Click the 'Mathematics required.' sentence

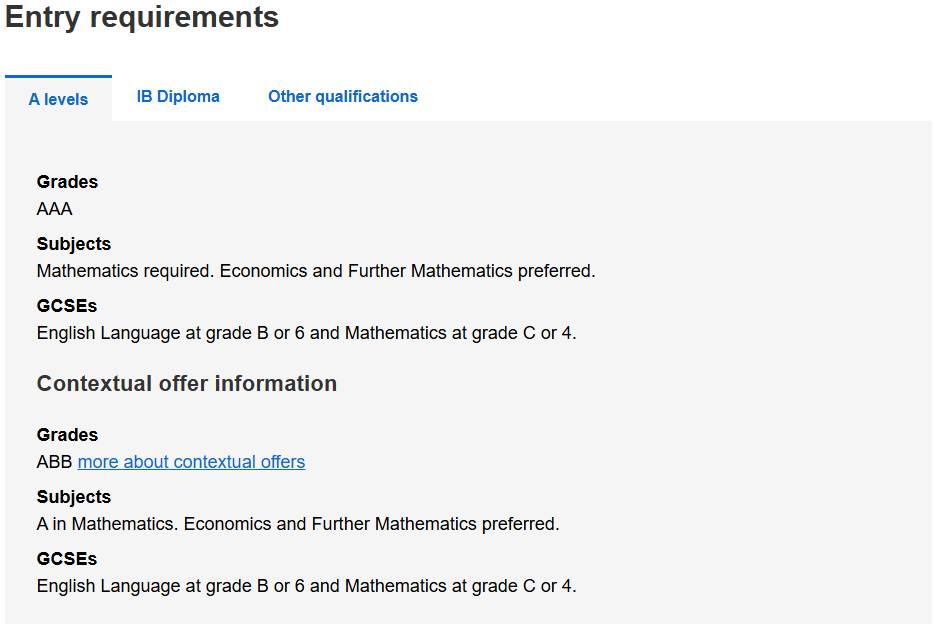point(126,271)
